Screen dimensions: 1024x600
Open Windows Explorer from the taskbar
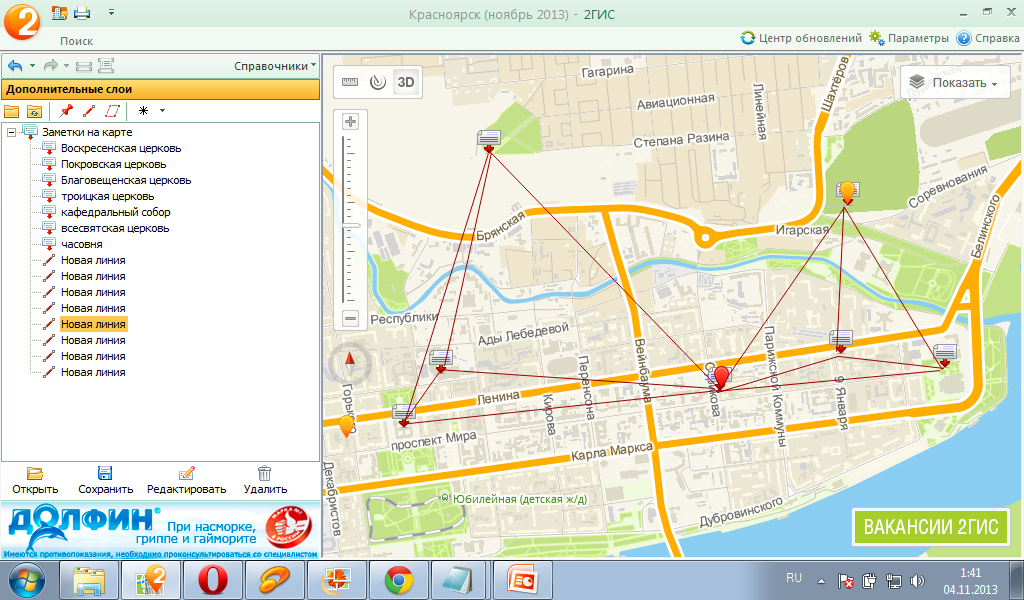(89, 580)
